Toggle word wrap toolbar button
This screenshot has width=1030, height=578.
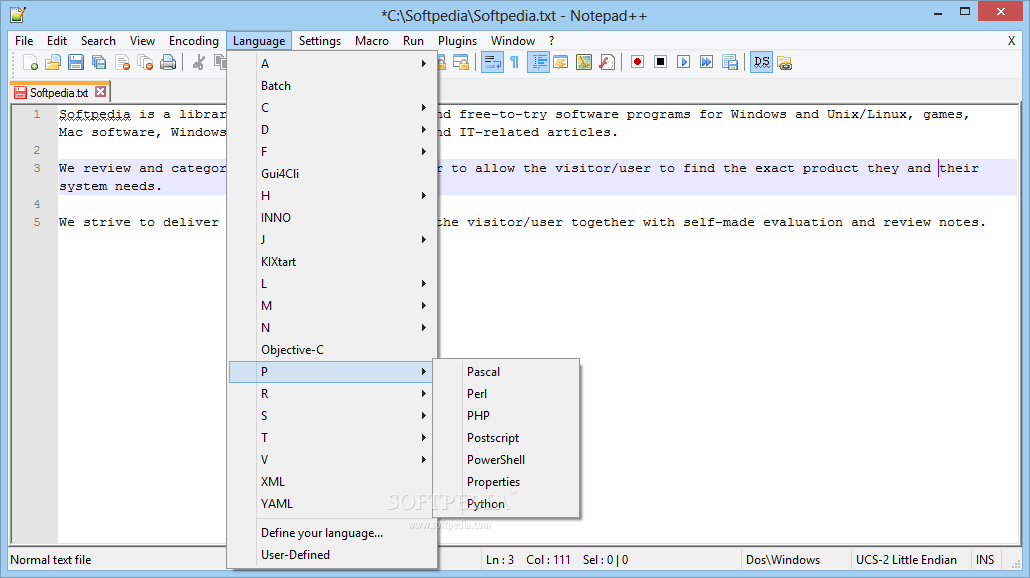pyautogui.click(x=492, y=62)
